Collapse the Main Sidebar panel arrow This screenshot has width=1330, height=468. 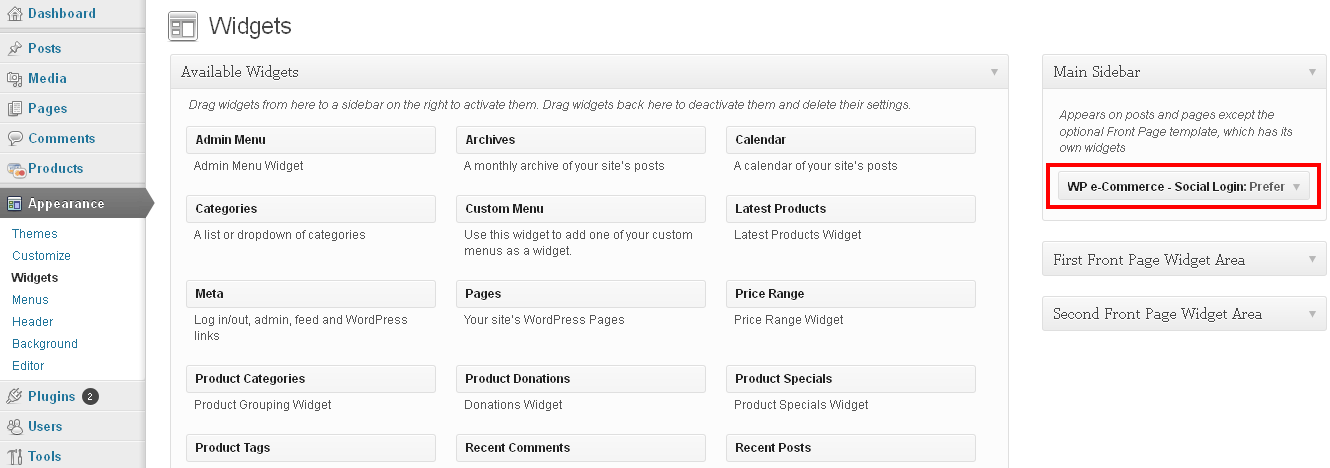(x=1312, y=72)
